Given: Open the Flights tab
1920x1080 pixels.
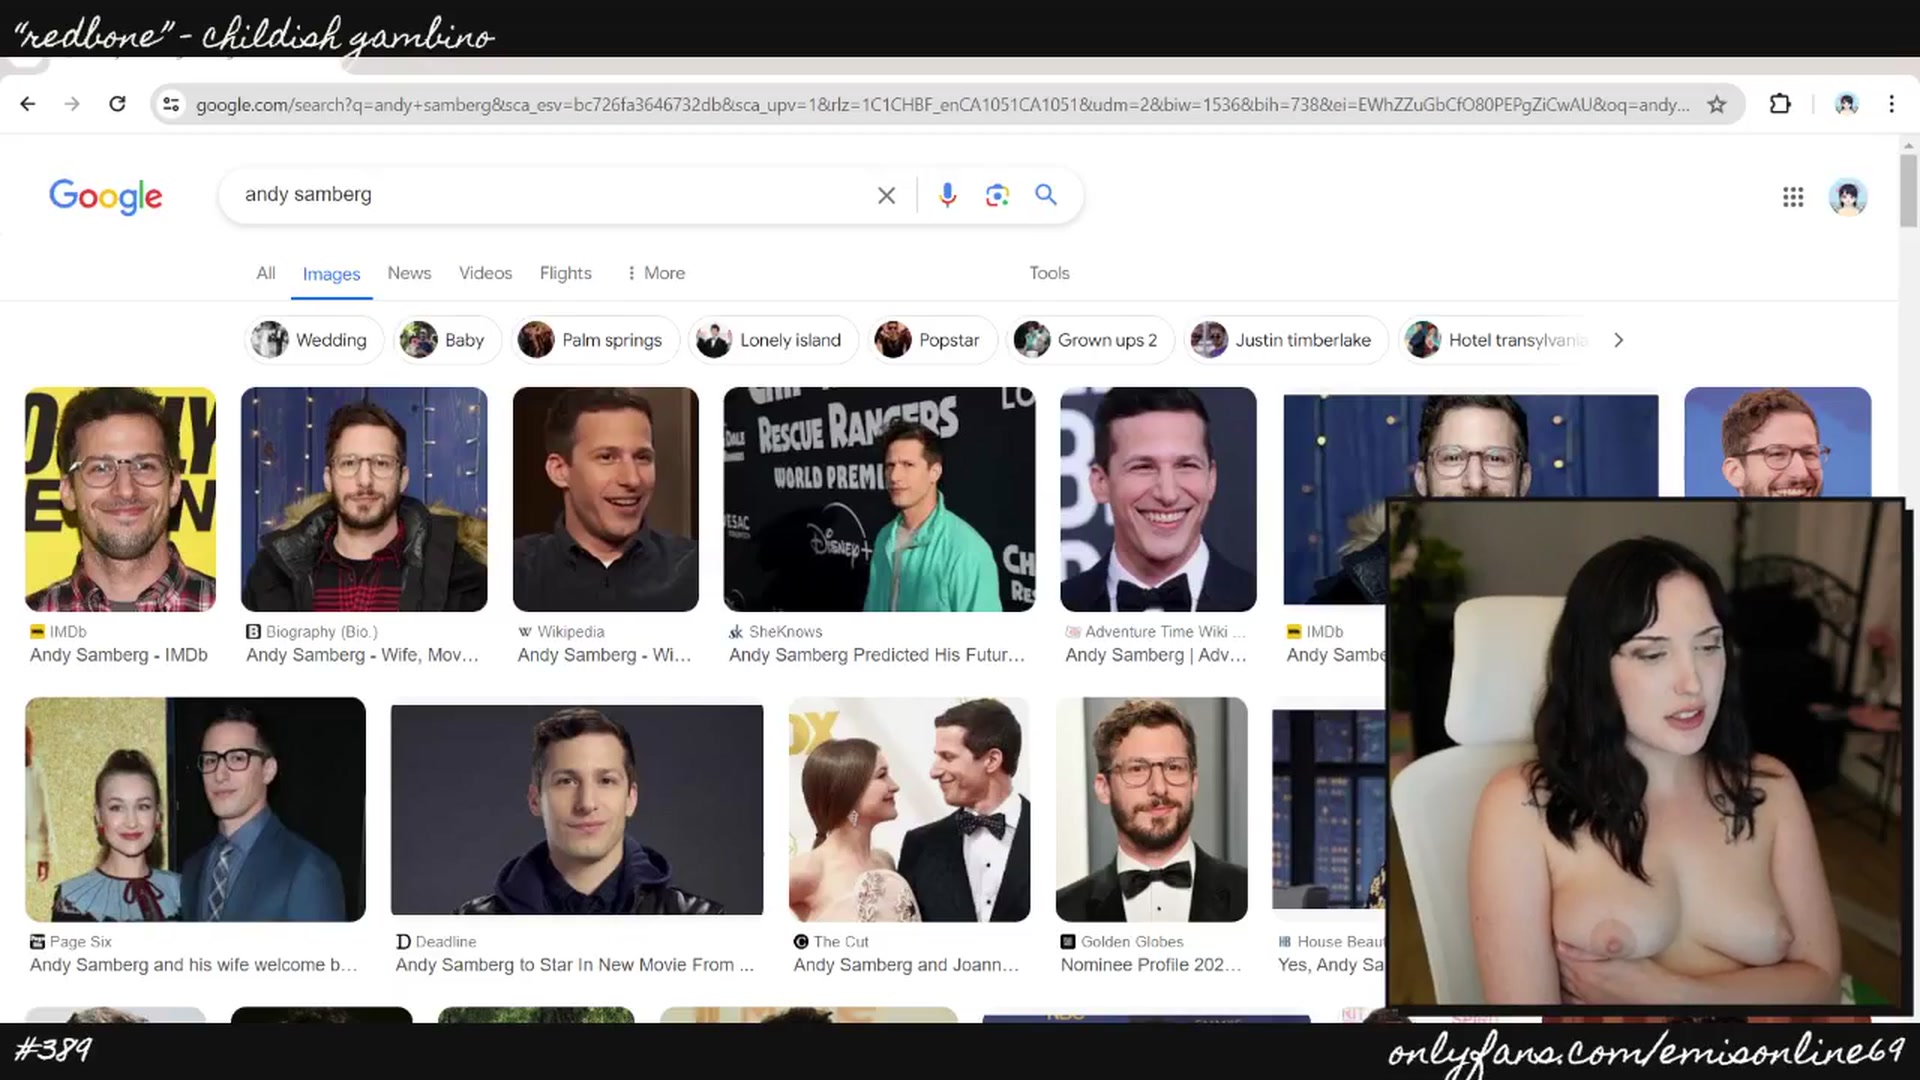Looking at the screenshot, I should tap(565, 273).
